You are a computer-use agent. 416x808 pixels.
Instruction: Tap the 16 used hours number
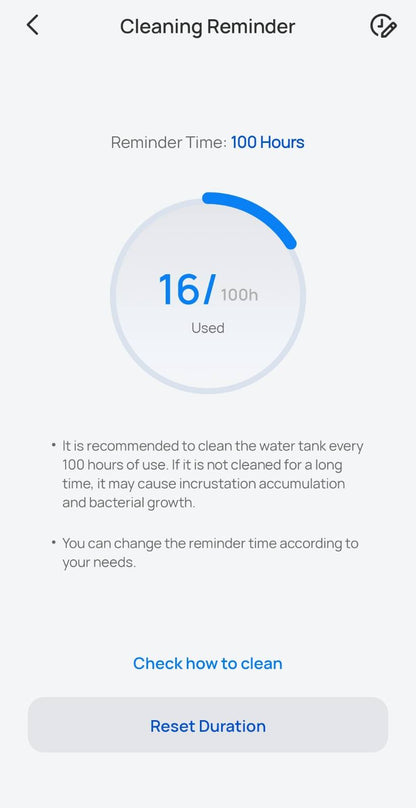[178, 290]
